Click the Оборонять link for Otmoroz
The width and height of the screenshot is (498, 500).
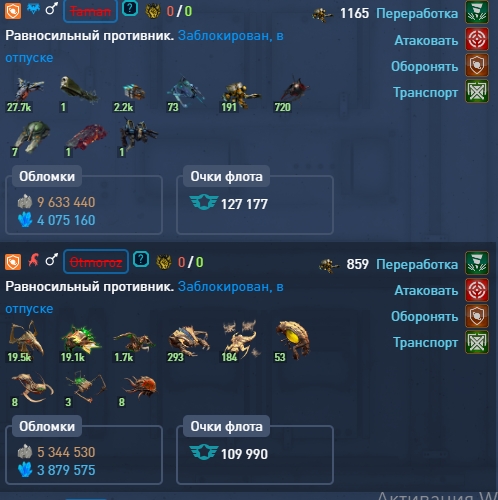point(424,316)
